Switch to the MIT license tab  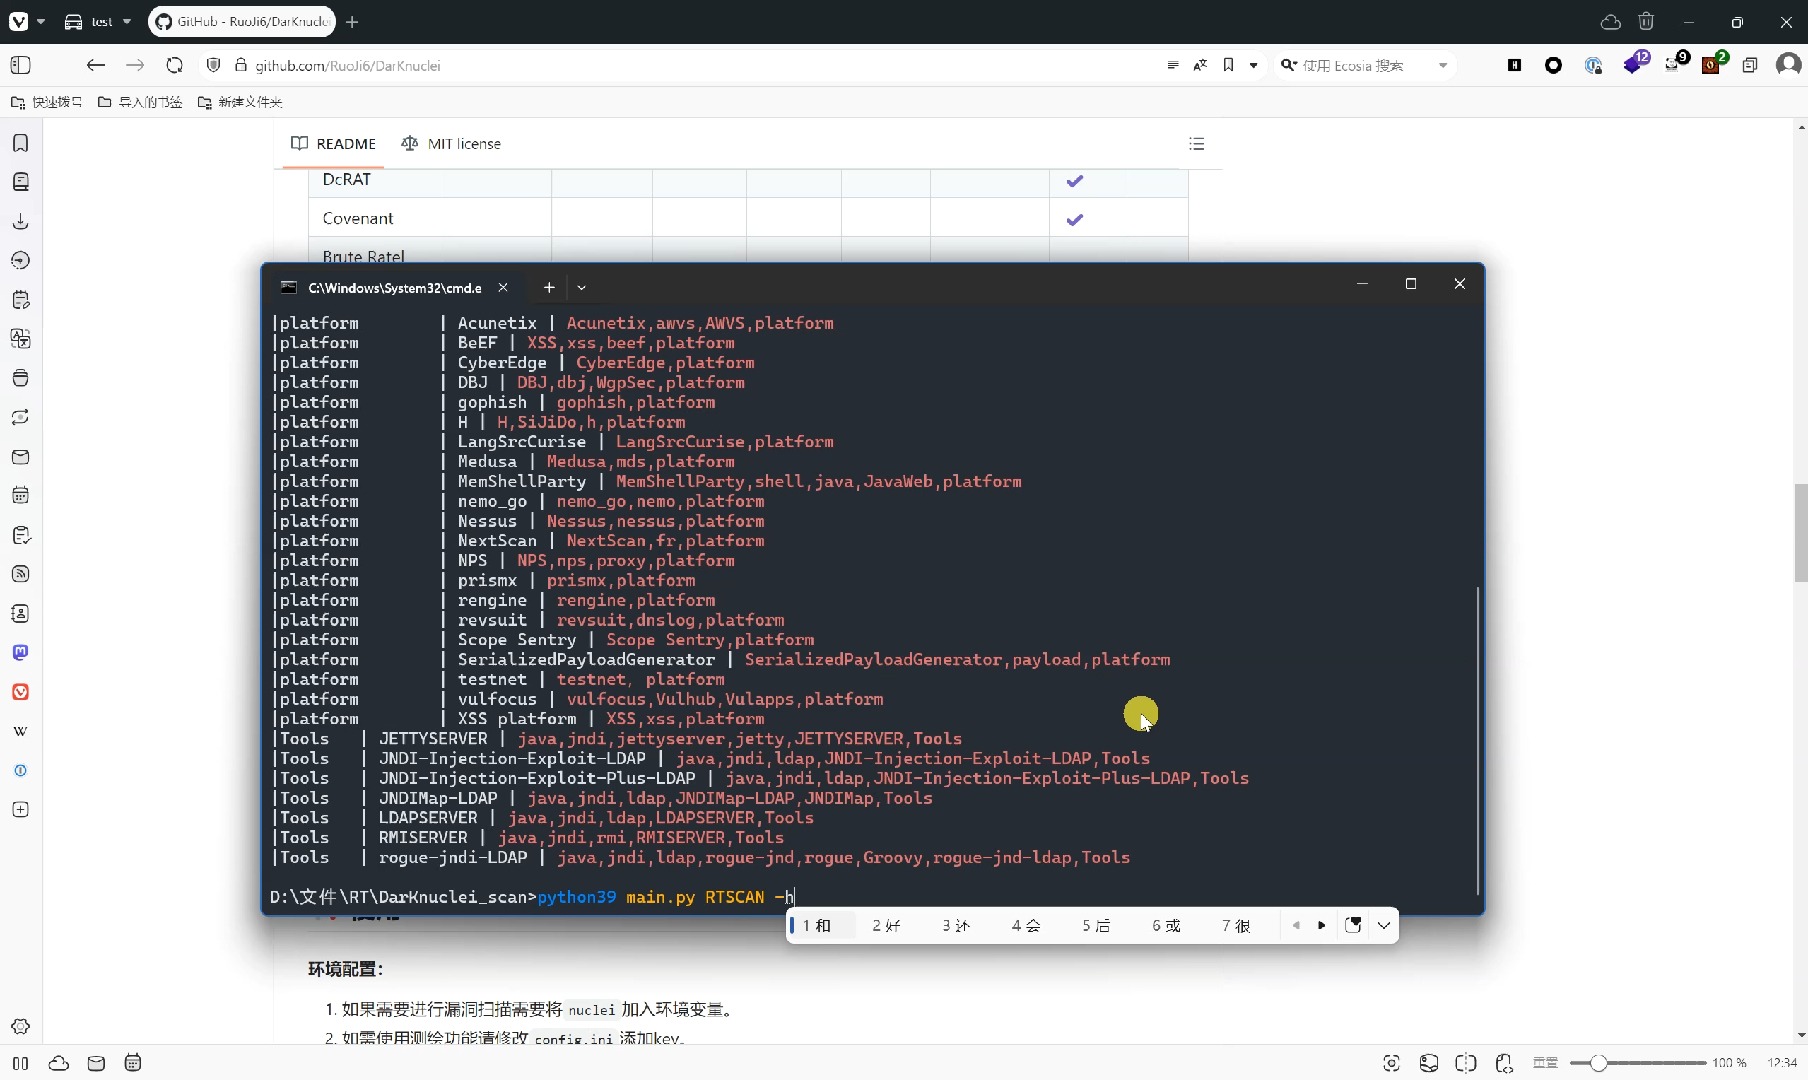[451, 144]
